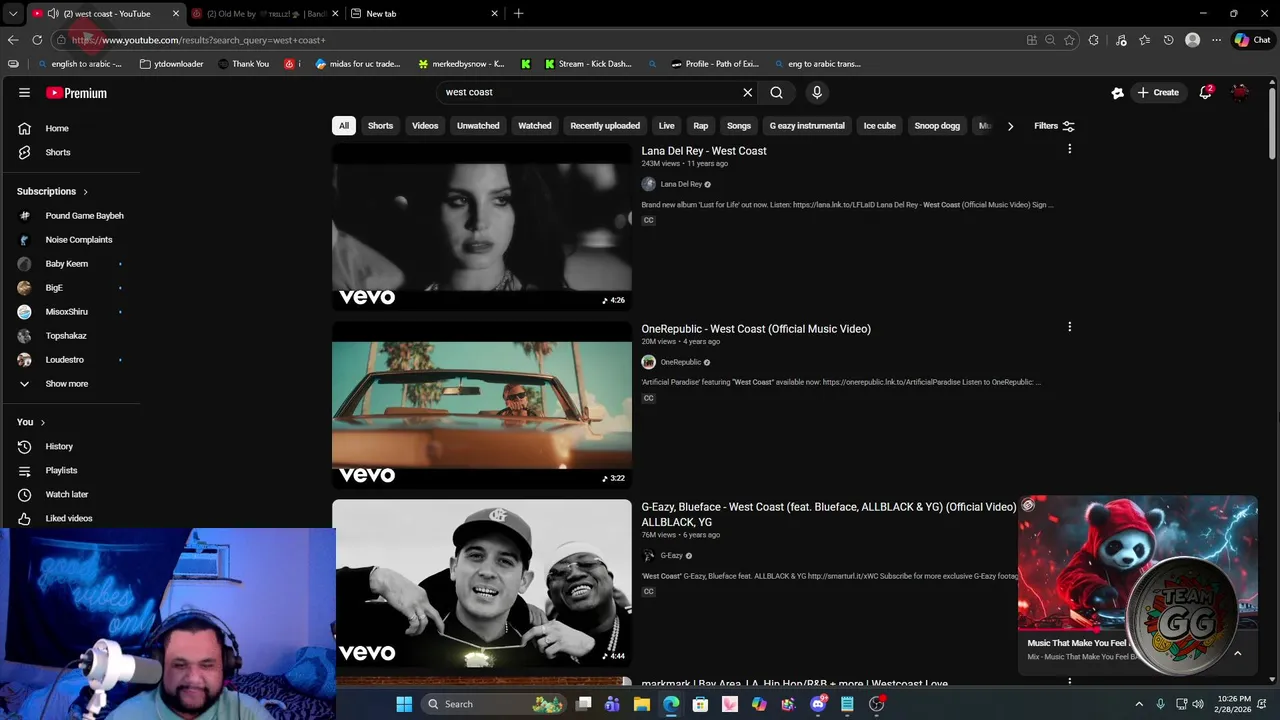Expand the Subscriptions section arrow
1280x720 pixels.
pyautogui.click(x=85, y=192)
